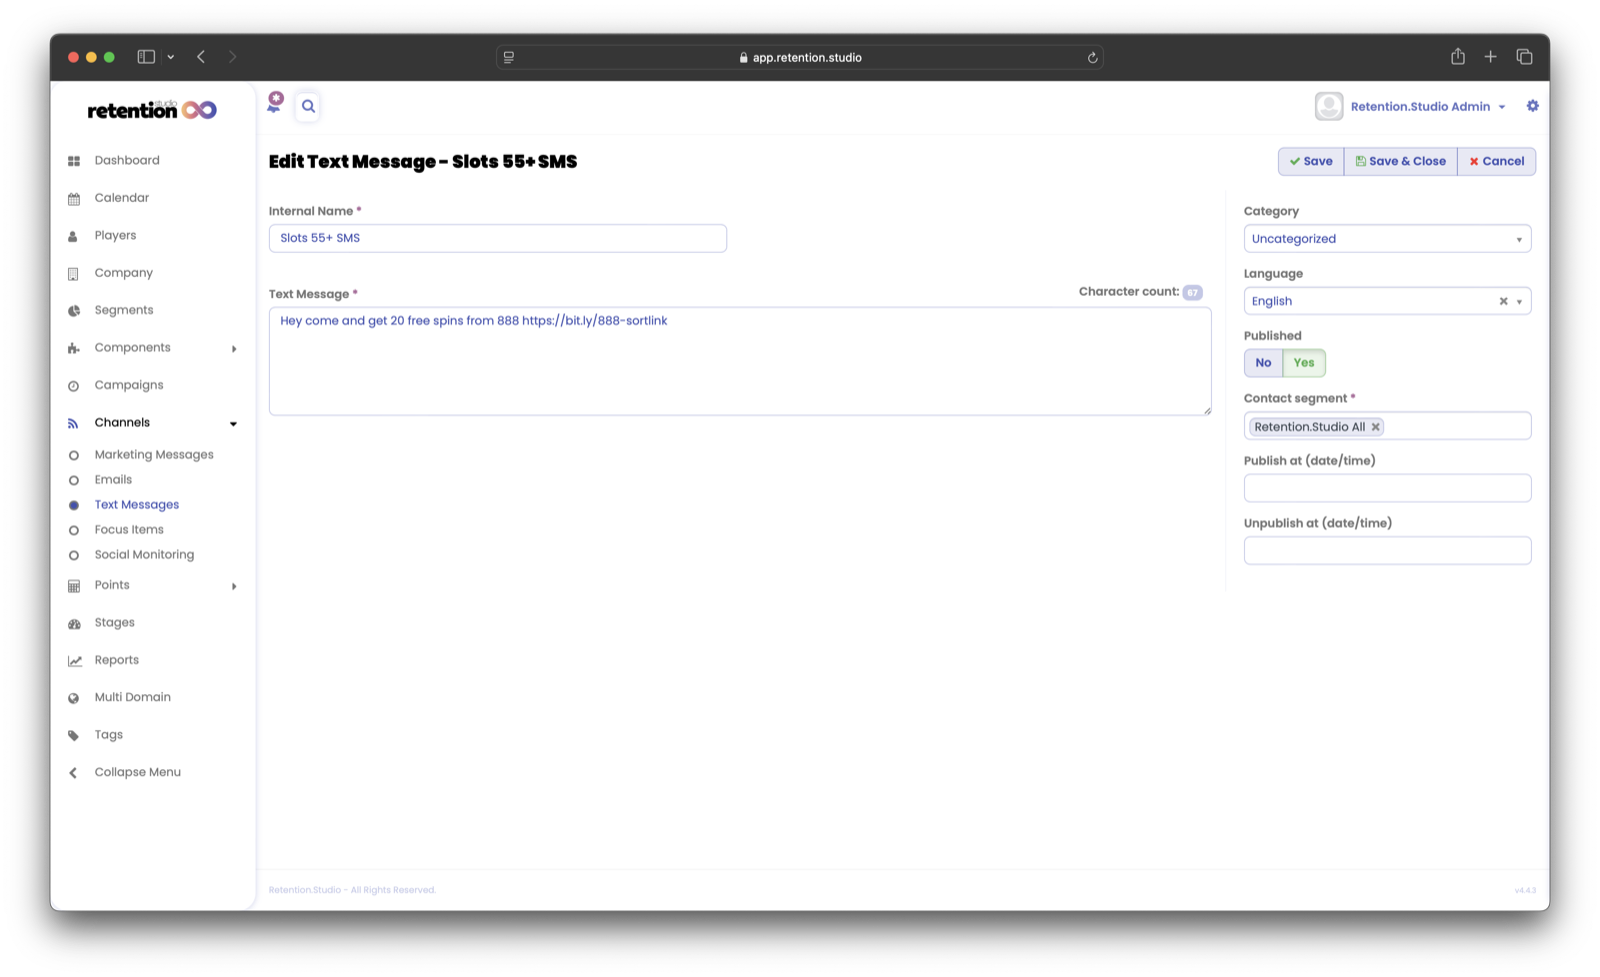Open the settings gear icon
This screenshot has height=977, width=1600.
point(1532,106)
